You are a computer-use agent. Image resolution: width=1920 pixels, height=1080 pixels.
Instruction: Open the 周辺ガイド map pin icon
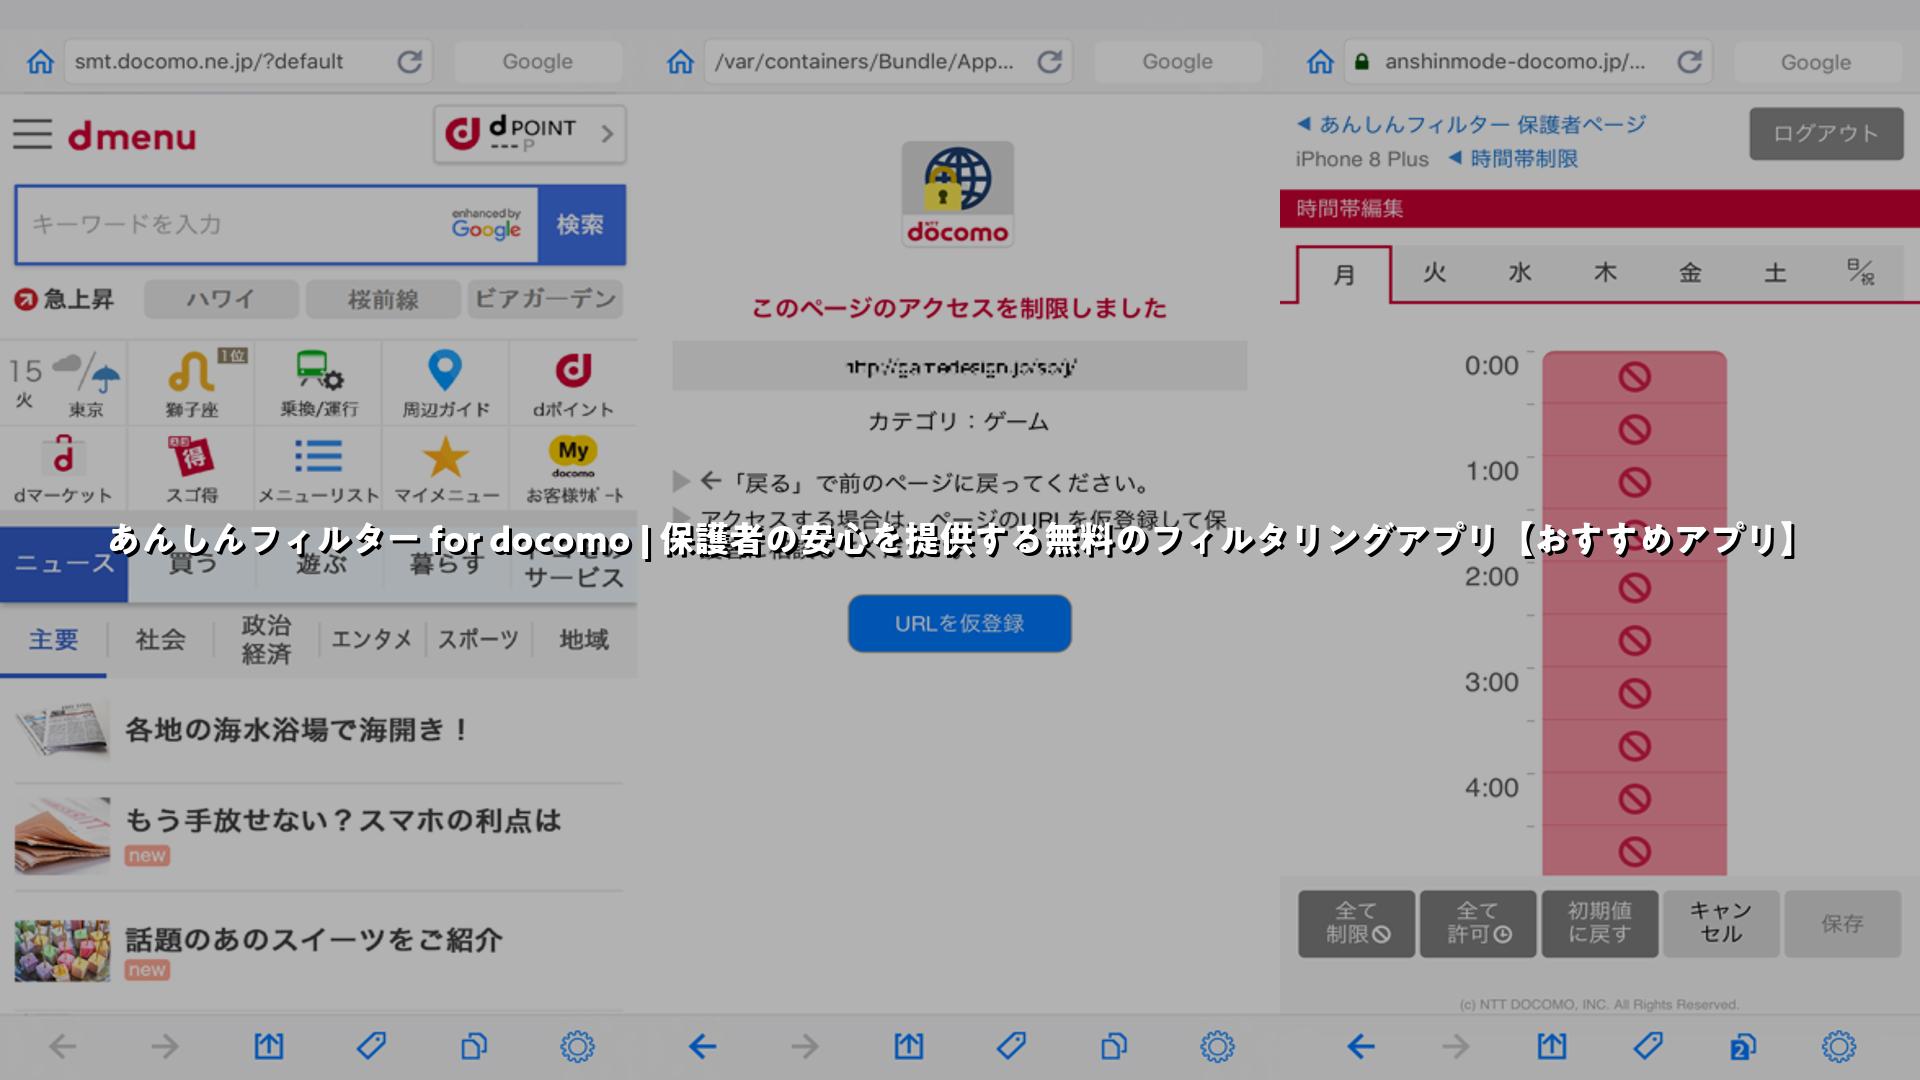click(446, 384)
